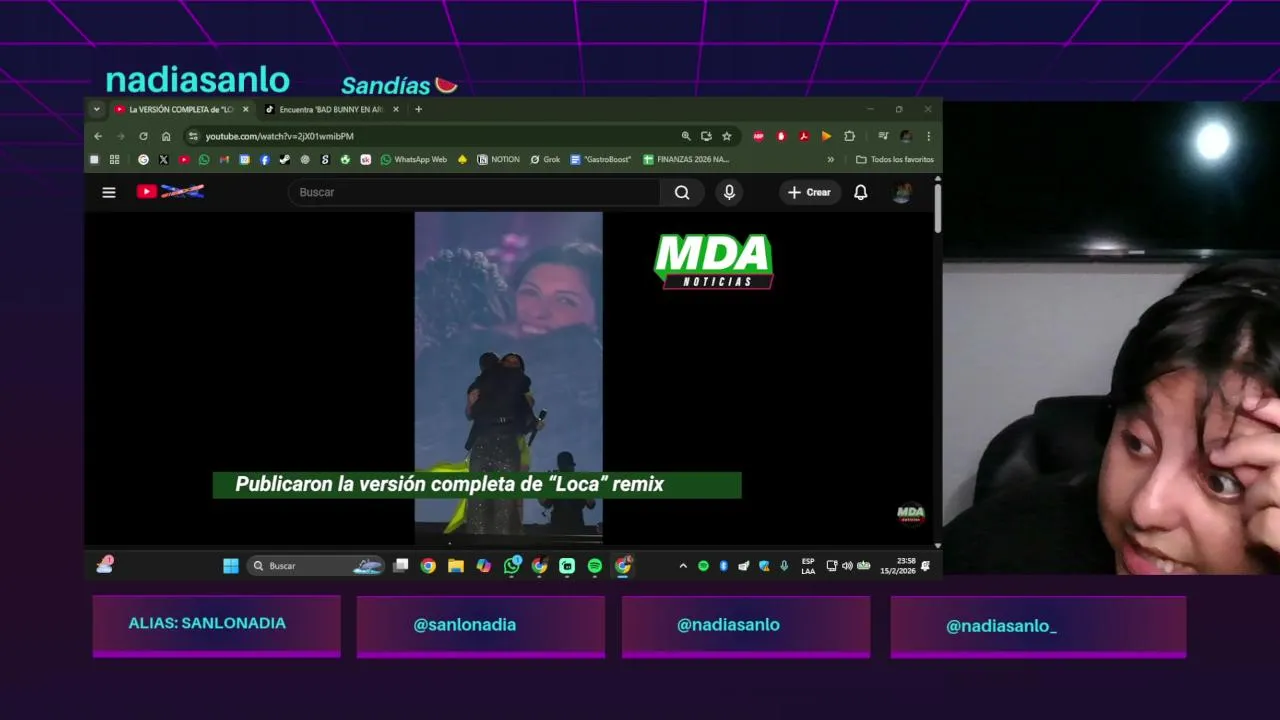Screen dimensions: 1280x720
Task: Open the YouTube account avatar menu
Action: [x=902, y=192]
